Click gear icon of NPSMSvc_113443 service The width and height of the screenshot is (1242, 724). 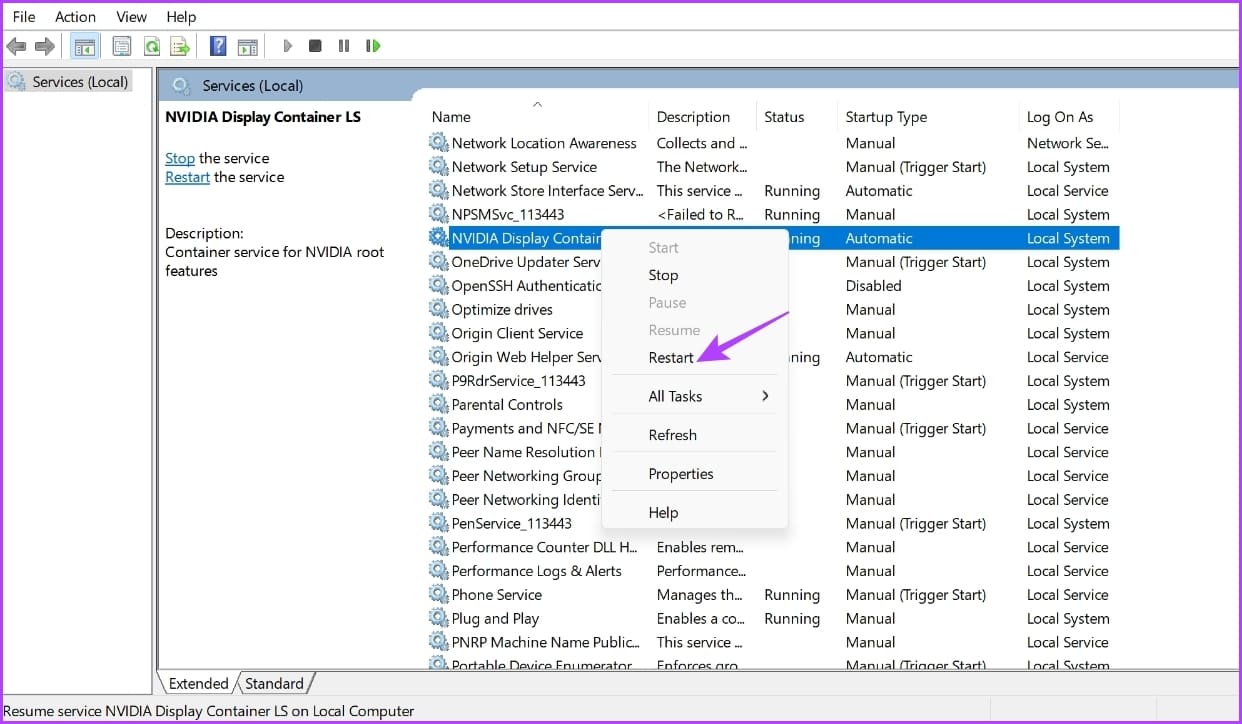438,214
